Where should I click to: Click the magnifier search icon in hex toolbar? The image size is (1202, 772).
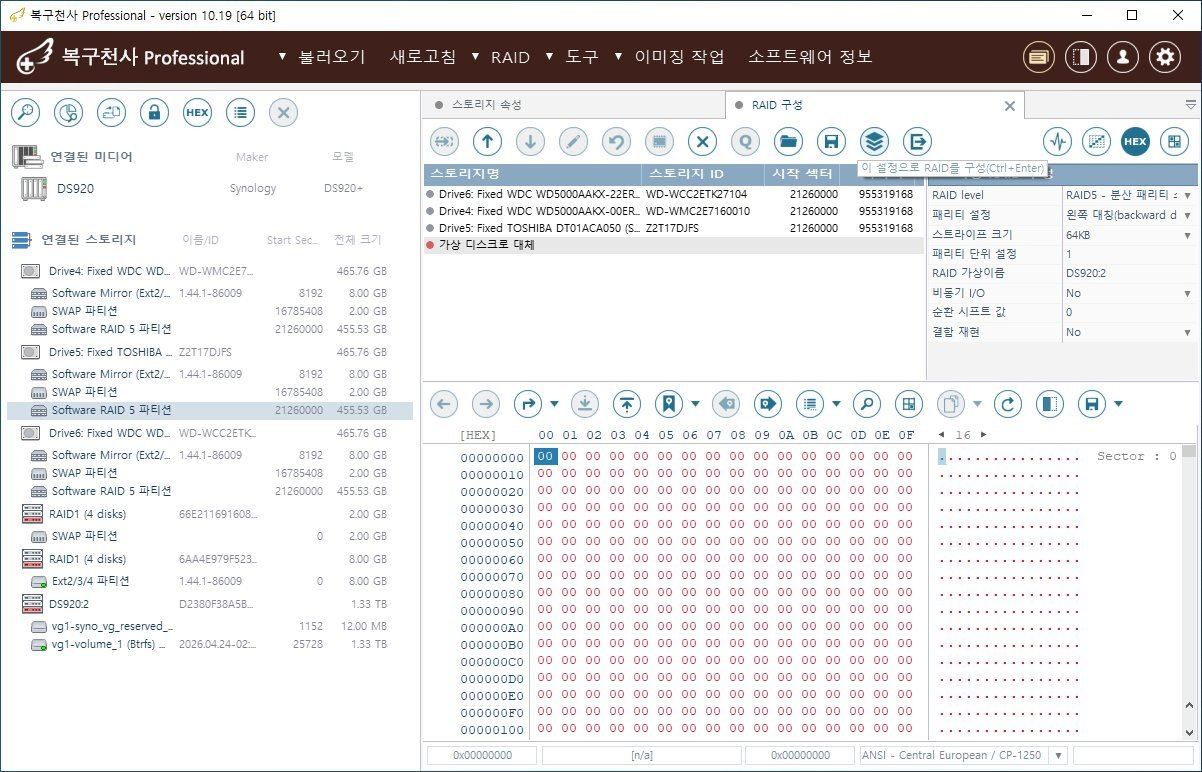(x=866, y=404)
